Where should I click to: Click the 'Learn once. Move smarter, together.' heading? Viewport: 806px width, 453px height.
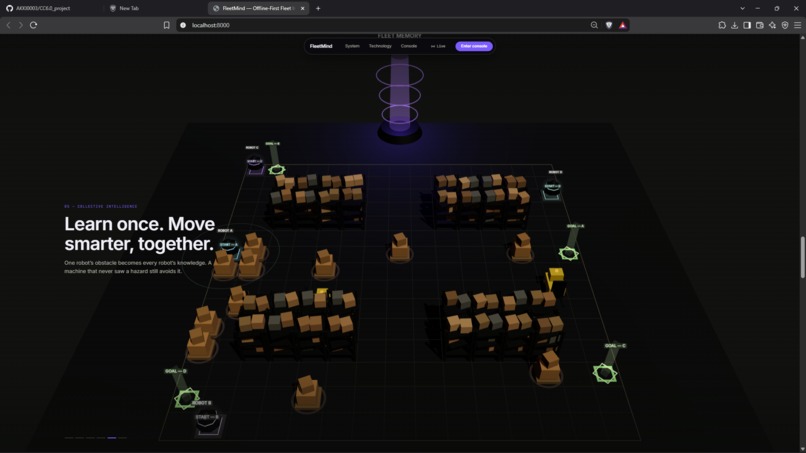click(x=139, y=234)
